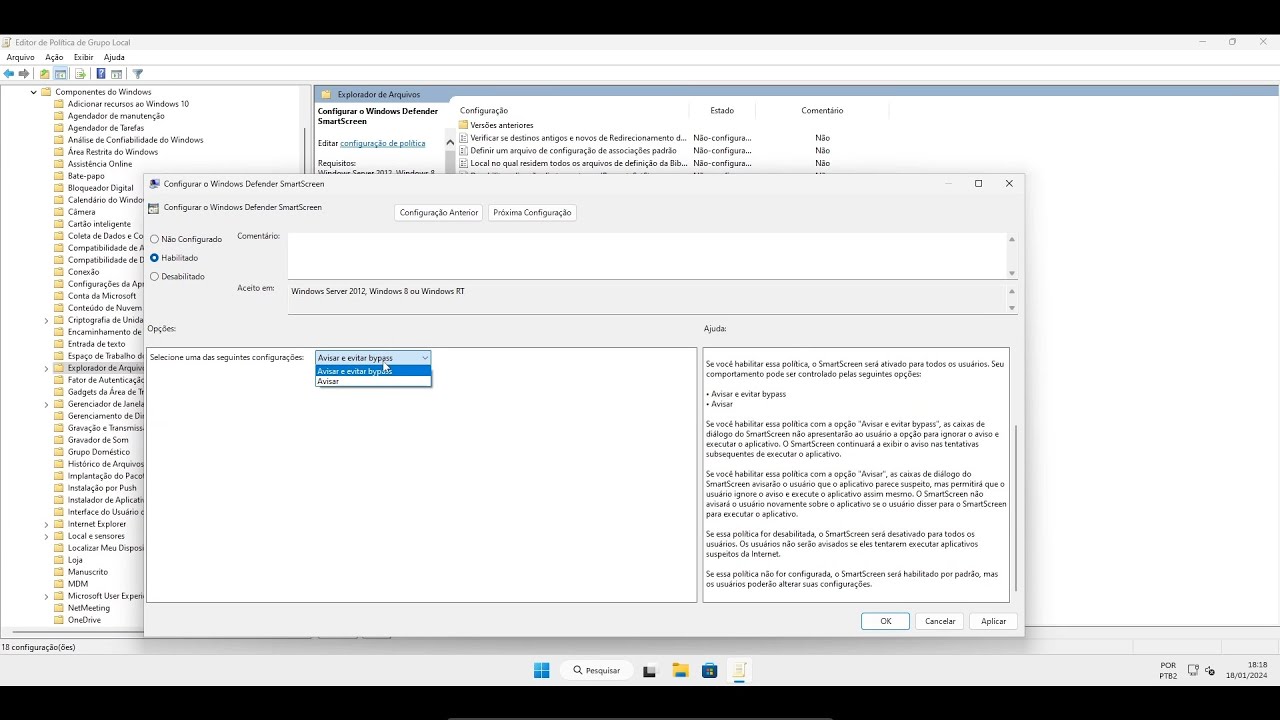Image resolution: width=1280 pixels, height=720 pixels.
Task: Select the Agendador de Tarefas tree item
Action: (x=106, y=128)
